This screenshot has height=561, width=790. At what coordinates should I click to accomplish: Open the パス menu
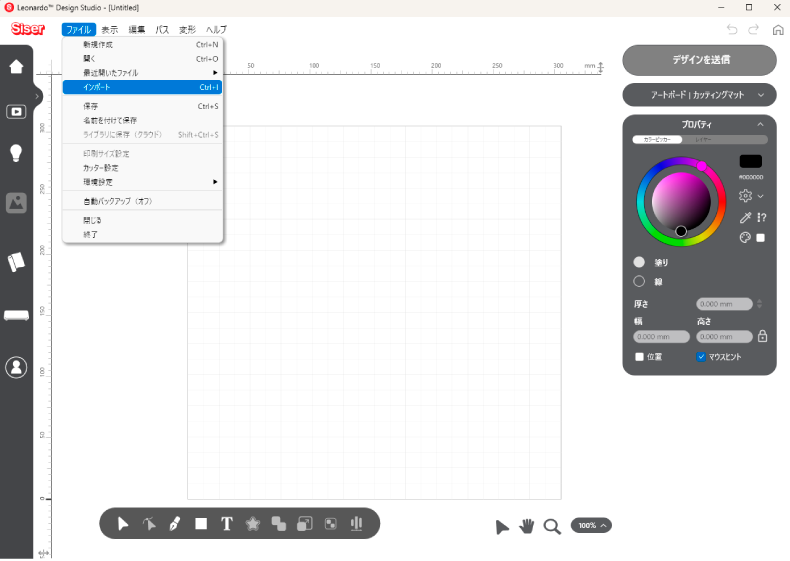(162, 30)
